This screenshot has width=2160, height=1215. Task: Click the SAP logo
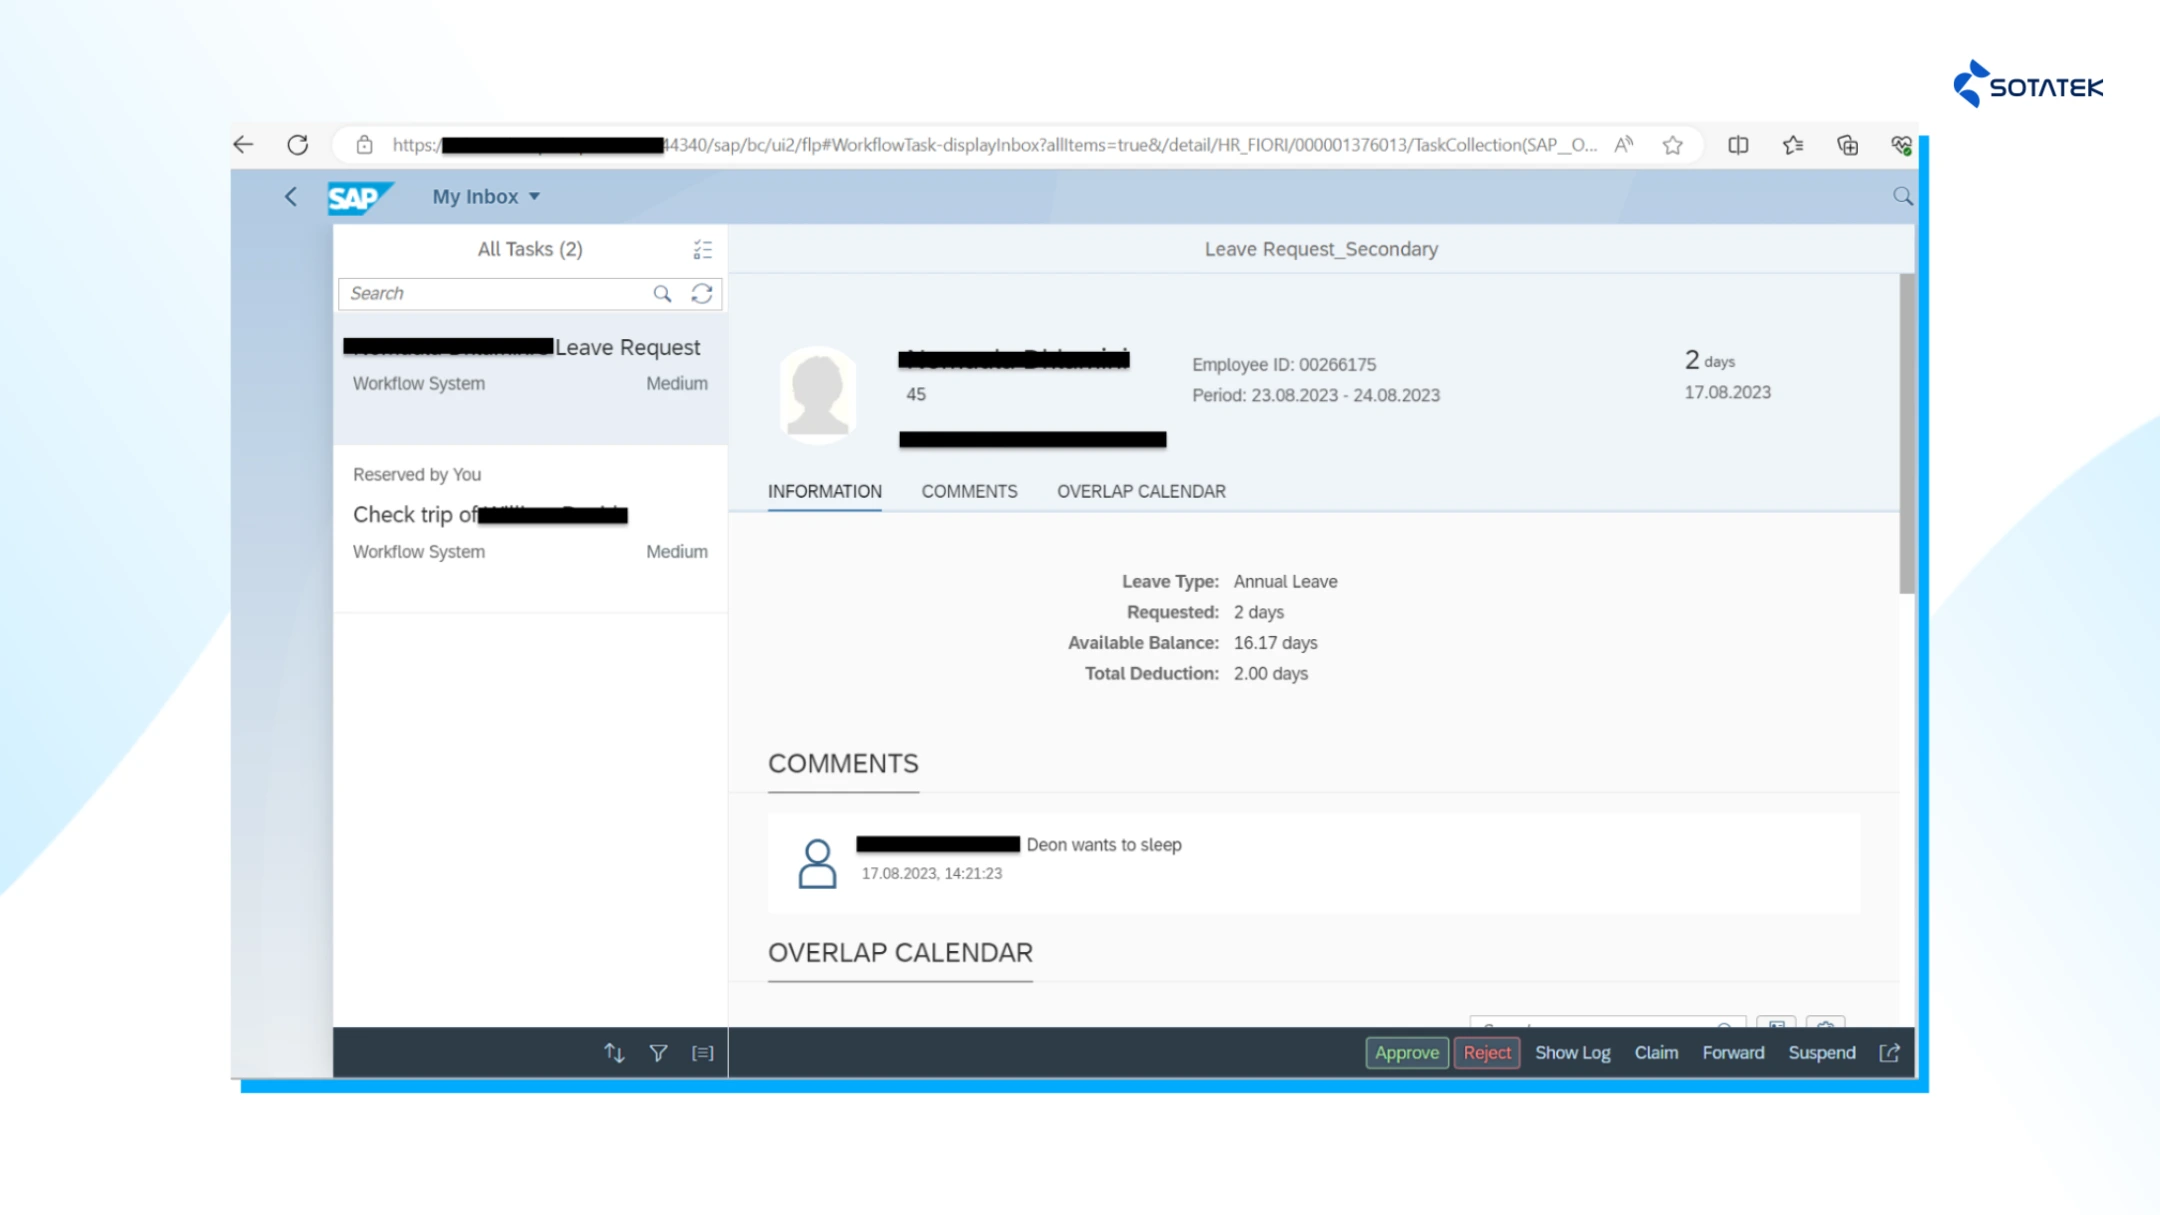(360, 198)
